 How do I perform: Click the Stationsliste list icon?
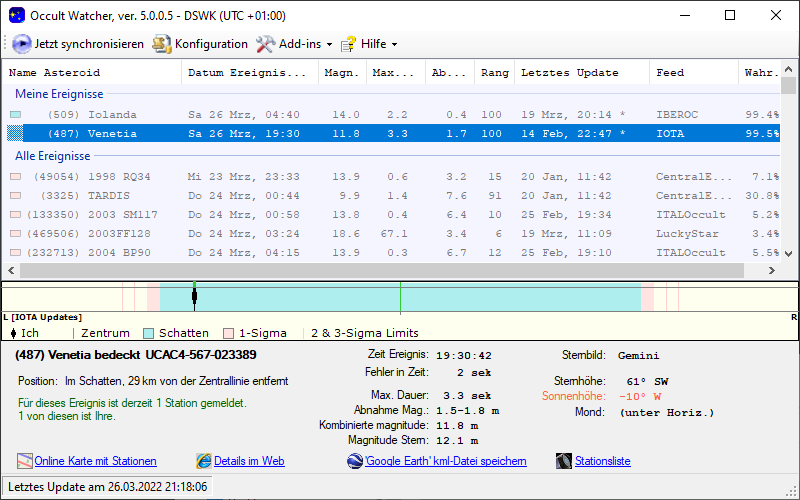coord(564,461)
